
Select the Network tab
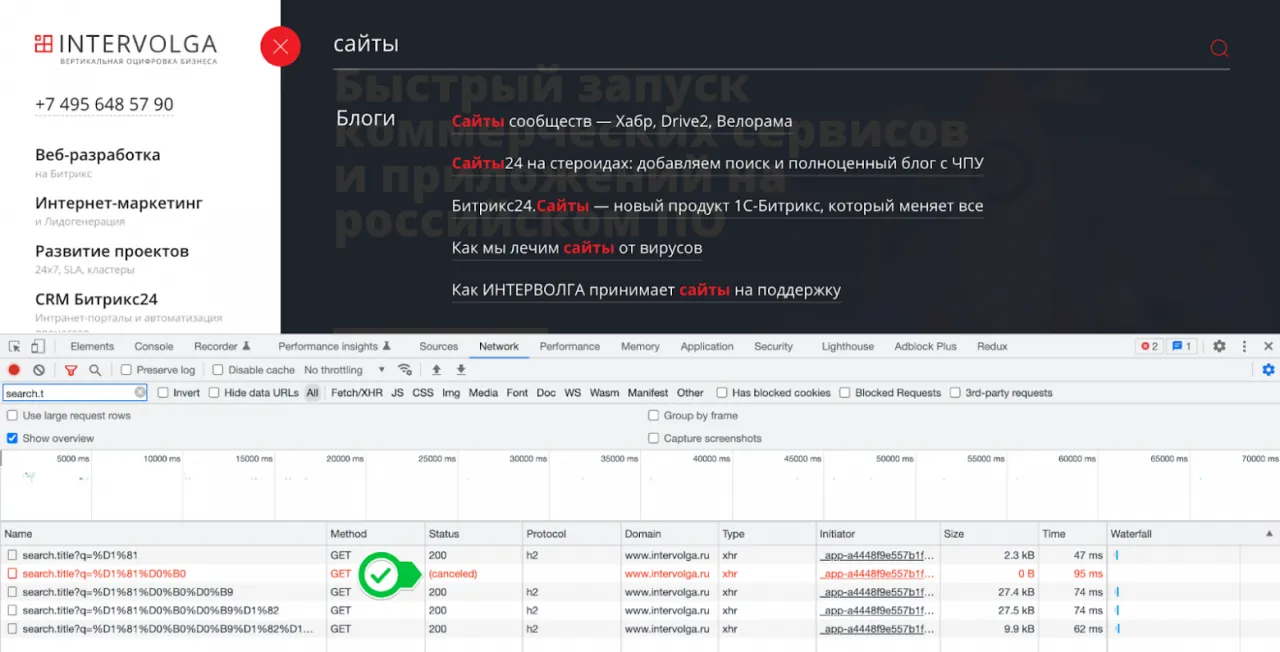[x=498, y=346]
